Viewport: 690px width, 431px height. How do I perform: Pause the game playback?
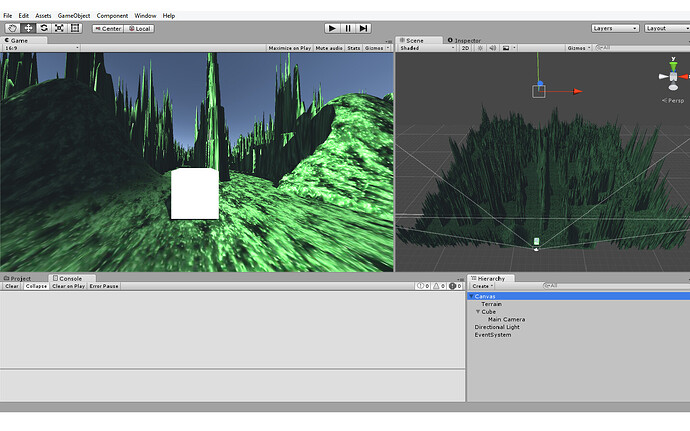348,28
